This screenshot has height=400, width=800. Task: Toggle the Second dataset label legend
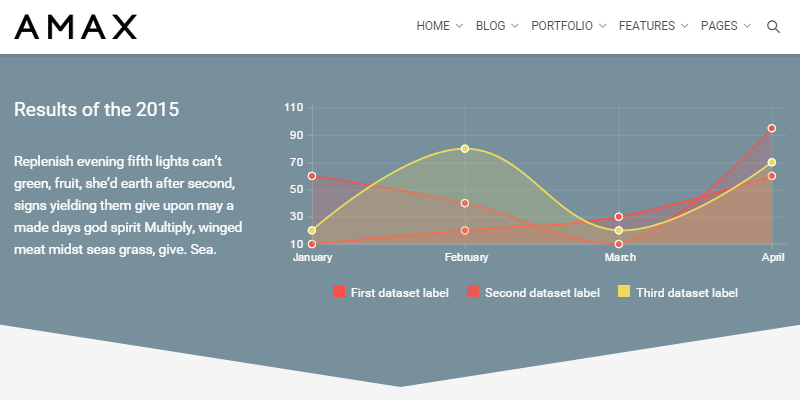541,292
